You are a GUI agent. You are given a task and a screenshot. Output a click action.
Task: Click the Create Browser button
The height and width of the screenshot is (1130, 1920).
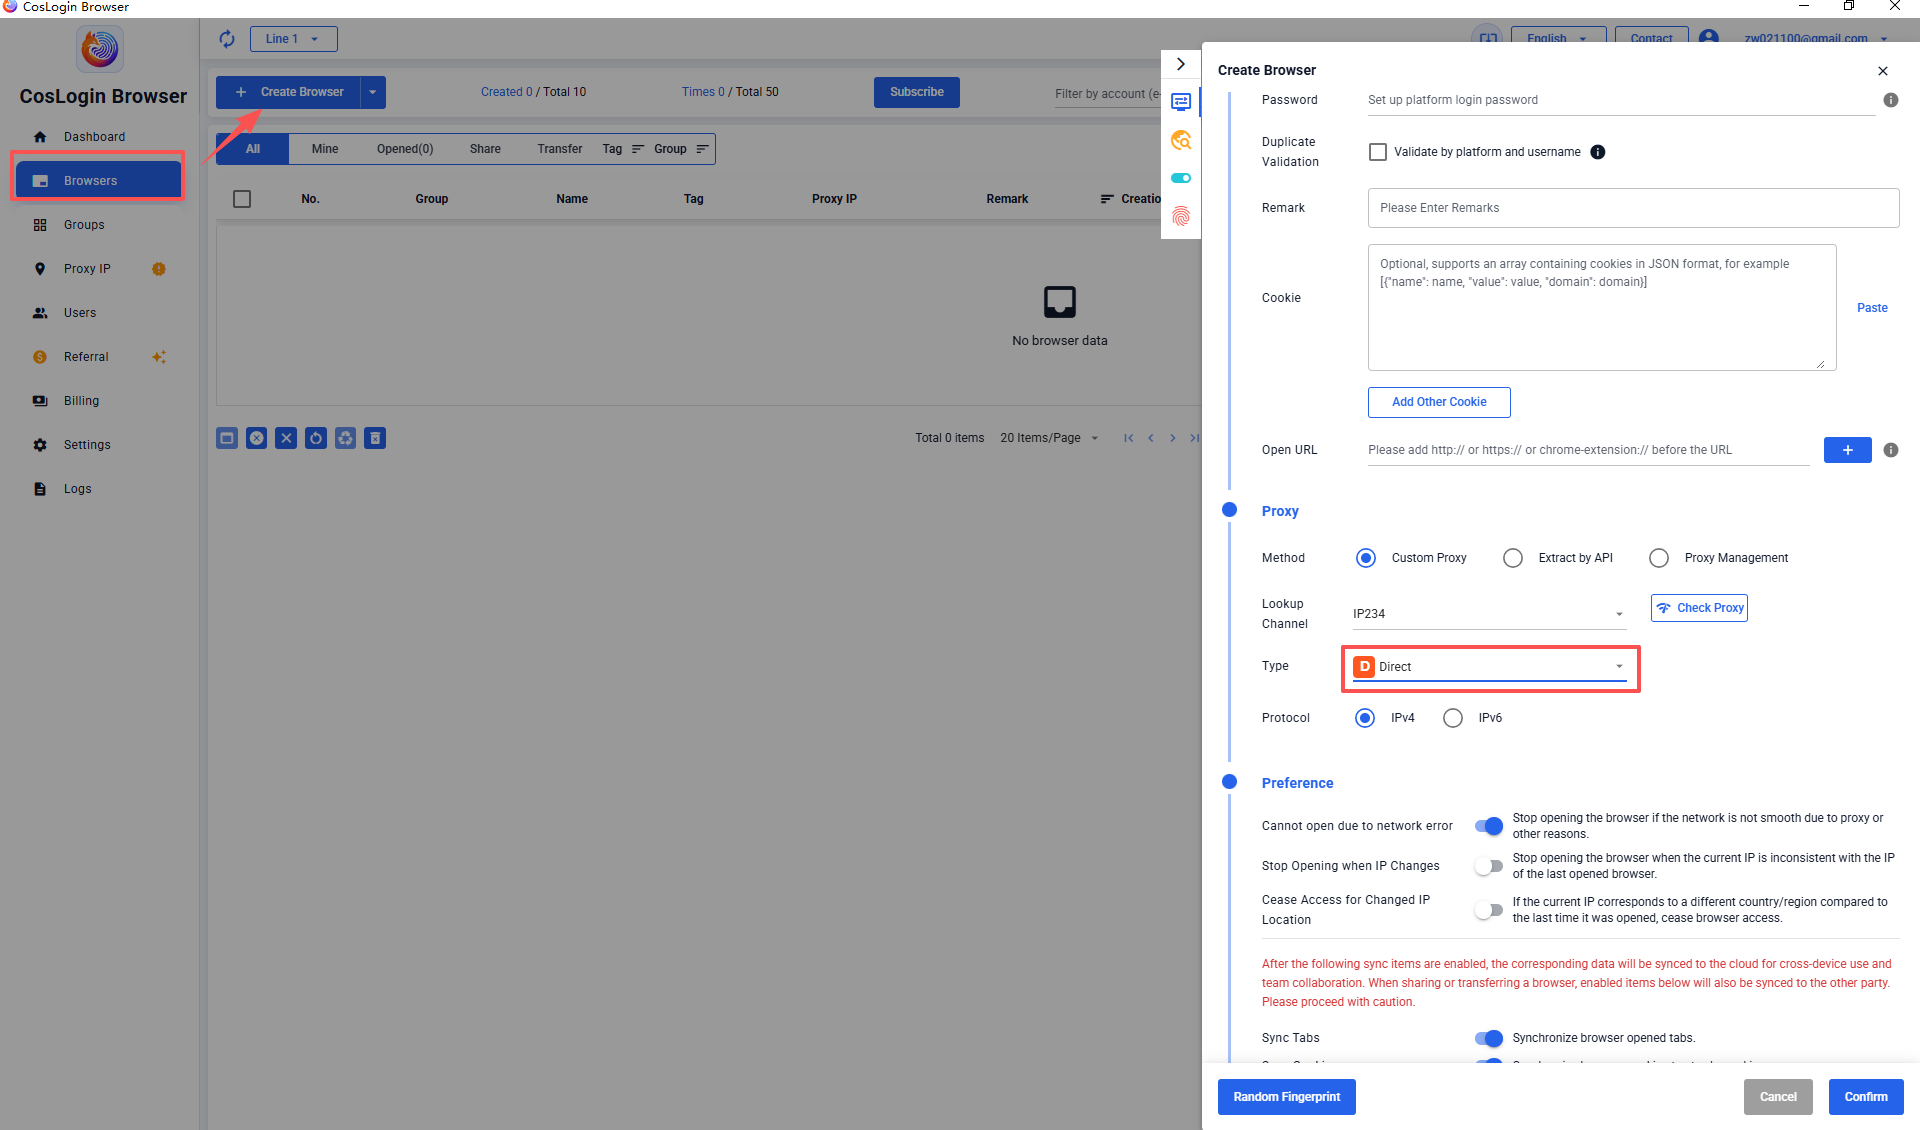[x=289, y=92]
